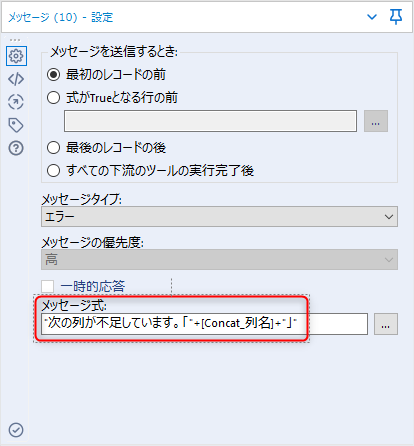Open the gear configuration tab icon
414x446 pixels.
pyautogui.click(x=16, y=56)
